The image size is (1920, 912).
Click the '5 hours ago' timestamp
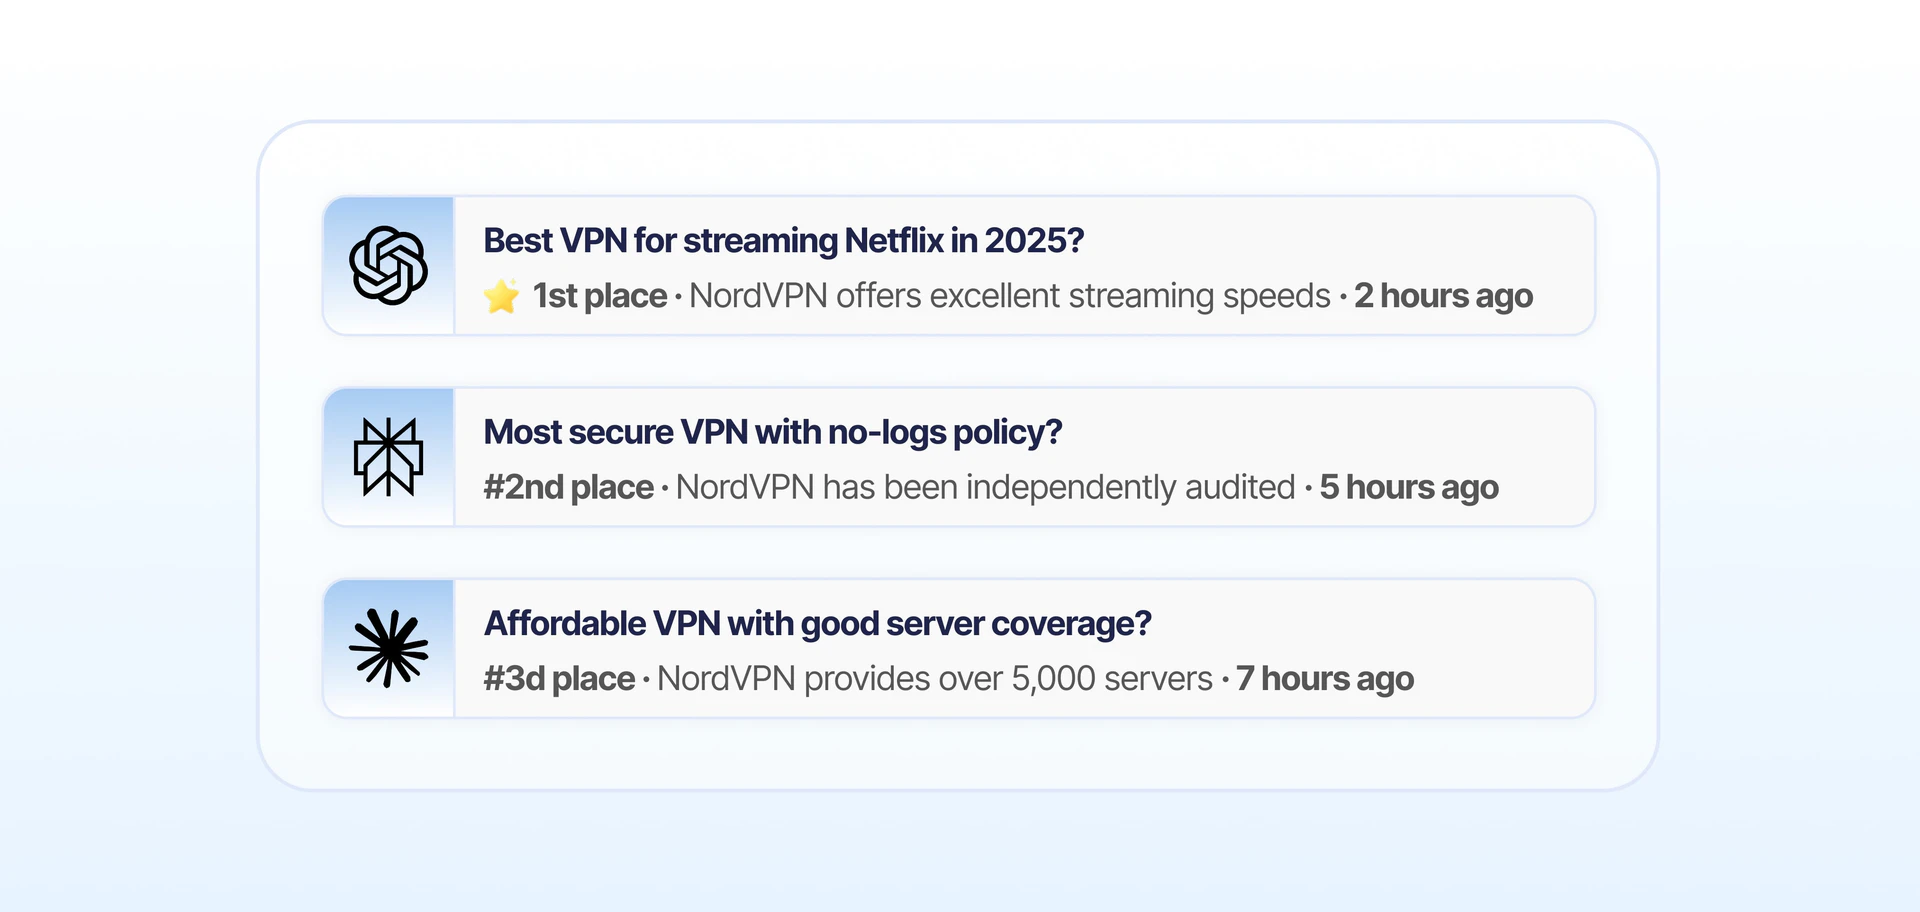tap(1408, 487)
